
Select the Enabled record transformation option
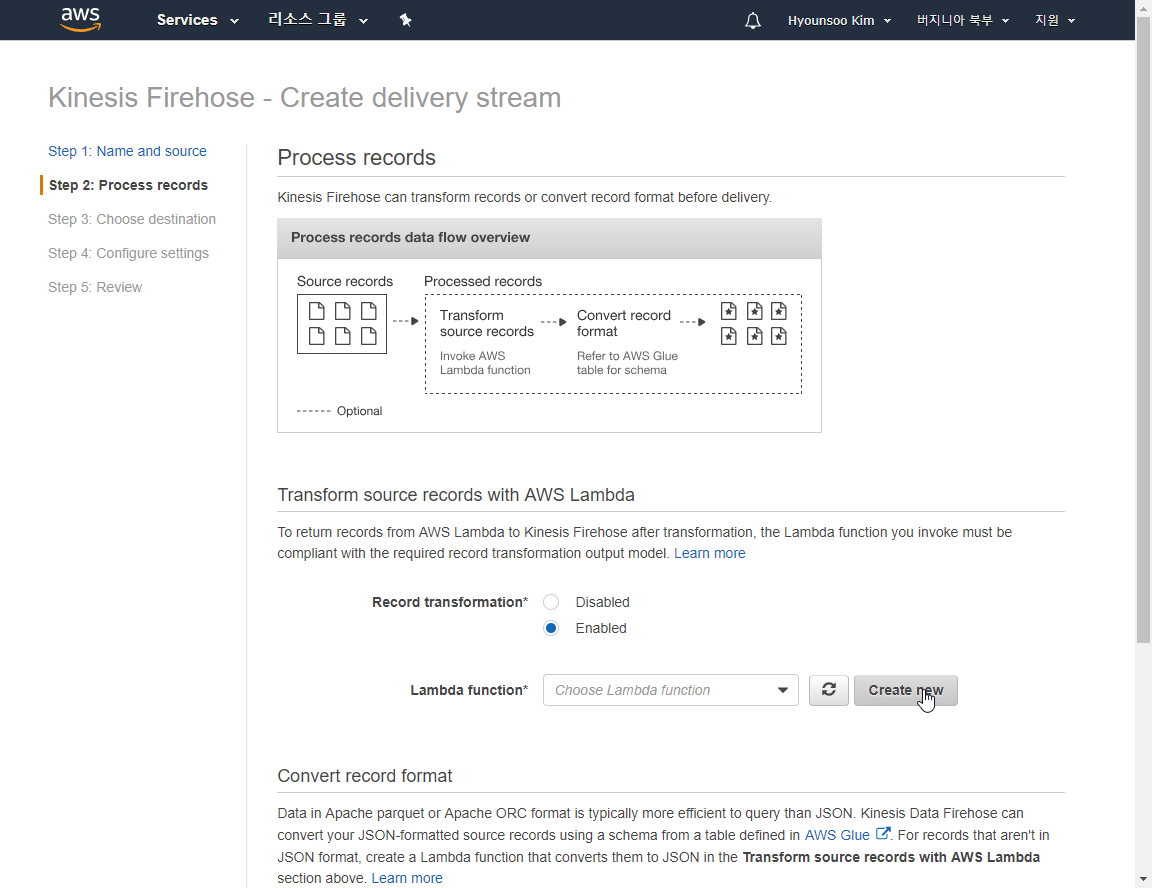coord(551,628)
